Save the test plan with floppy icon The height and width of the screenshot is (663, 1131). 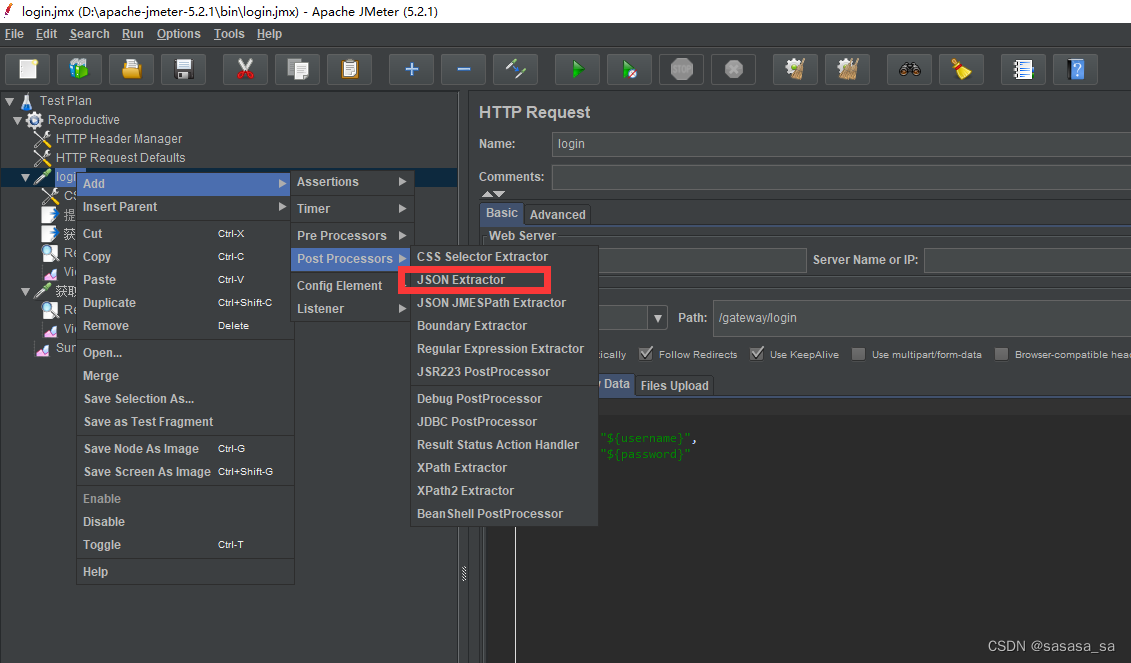pyautogui.click(x=183, y=69)
